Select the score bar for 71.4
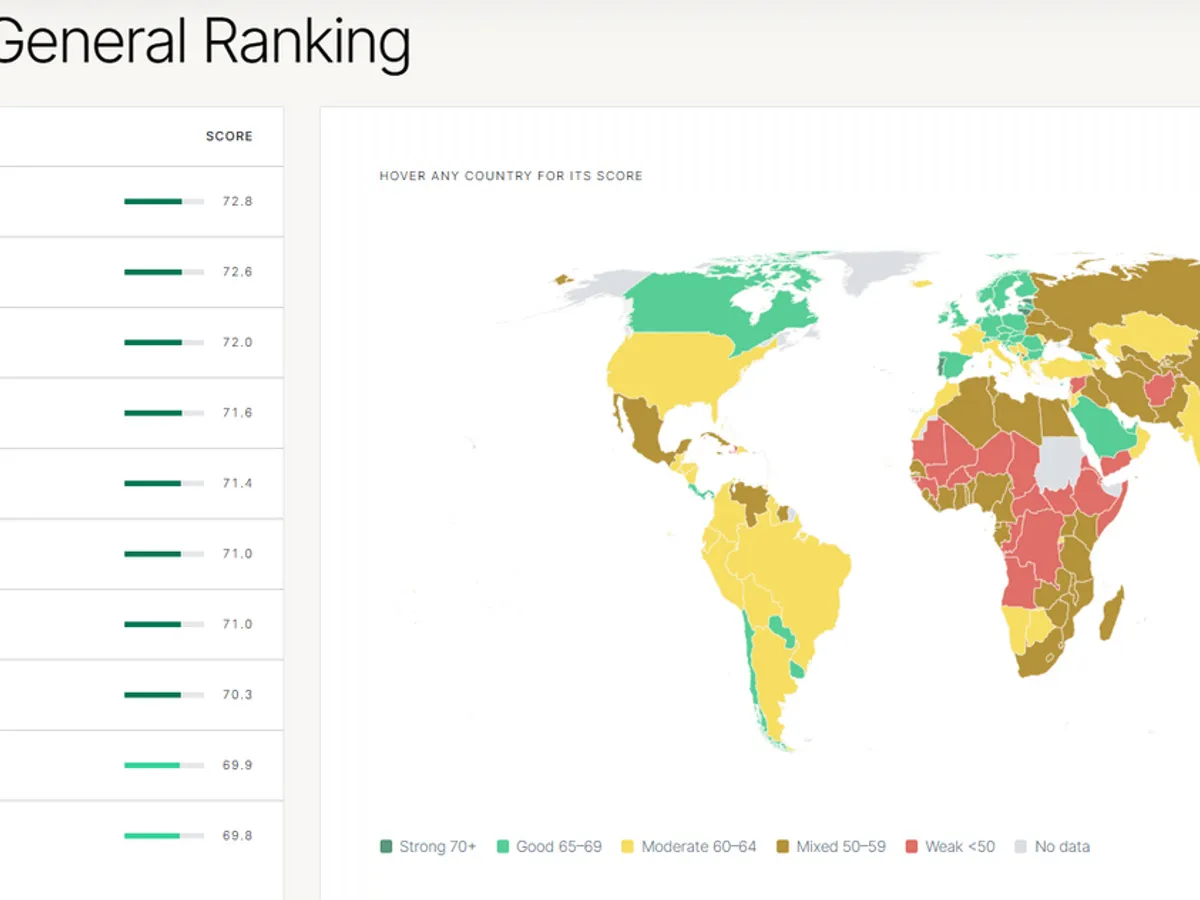This screenshot has height=900, width=1200. click(164, 483)
